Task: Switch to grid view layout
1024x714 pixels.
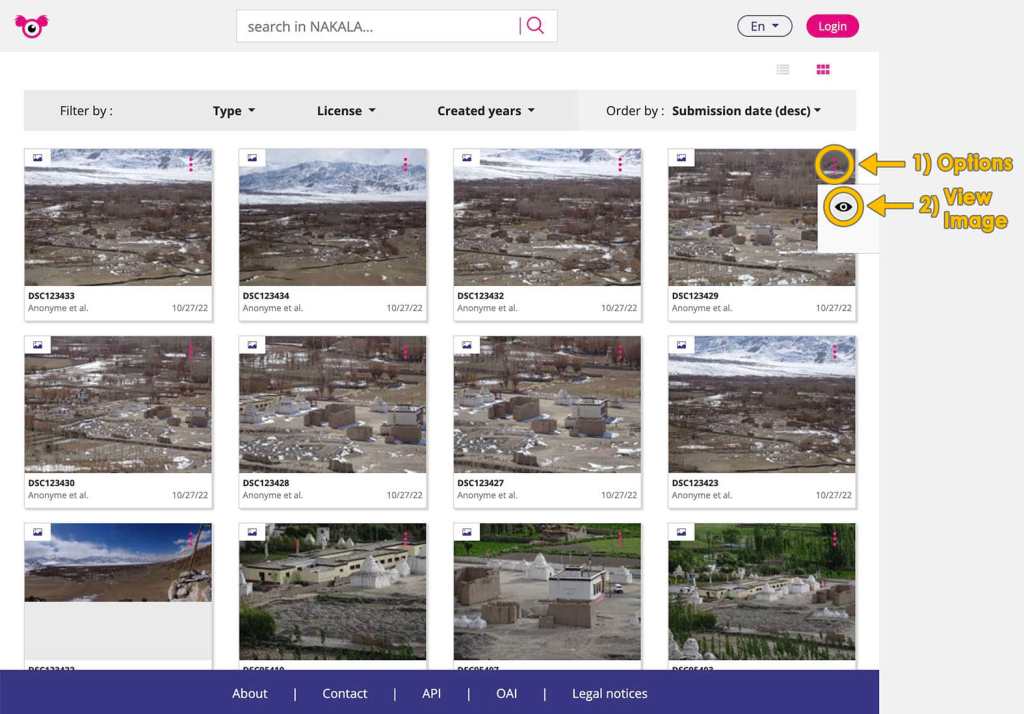Action: pyautogui.click(x=823, y=69)
